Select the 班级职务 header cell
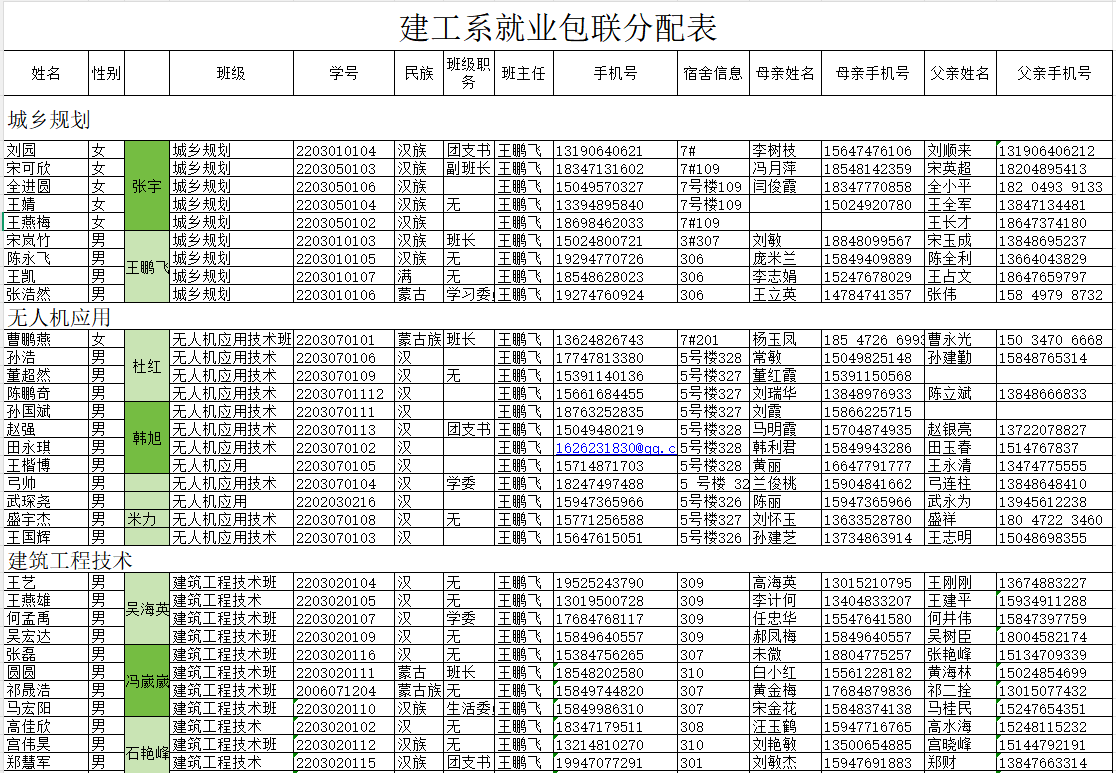The image size is (1116, 773). tap(468, 73)
